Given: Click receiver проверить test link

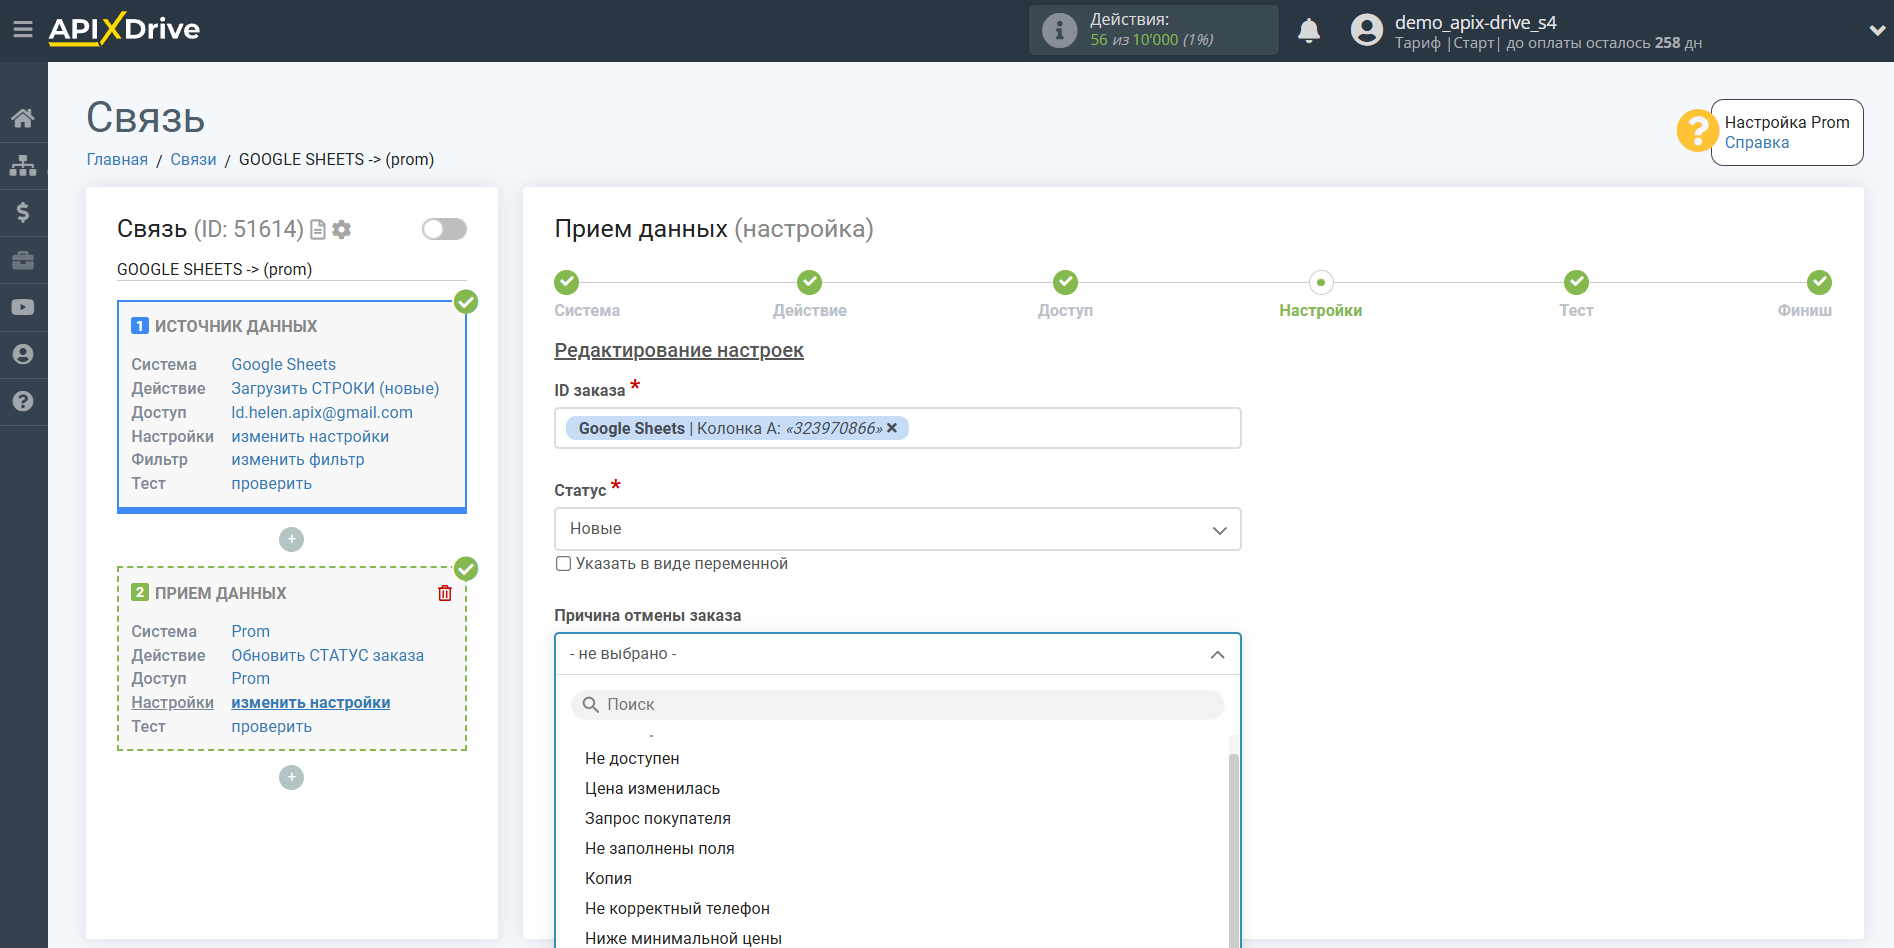Looking at the screenshot, I should coord(272,727).
